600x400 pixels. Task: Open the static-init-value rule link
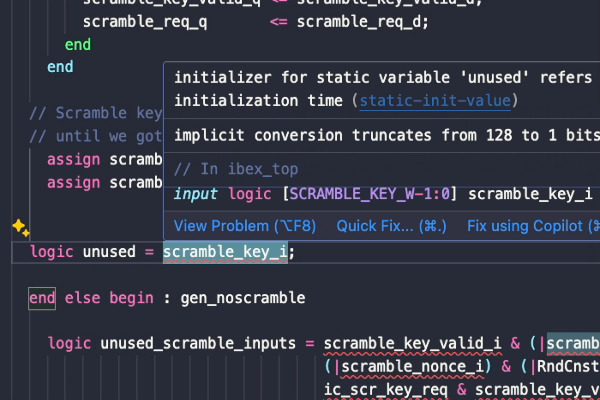tap(435, 101)
